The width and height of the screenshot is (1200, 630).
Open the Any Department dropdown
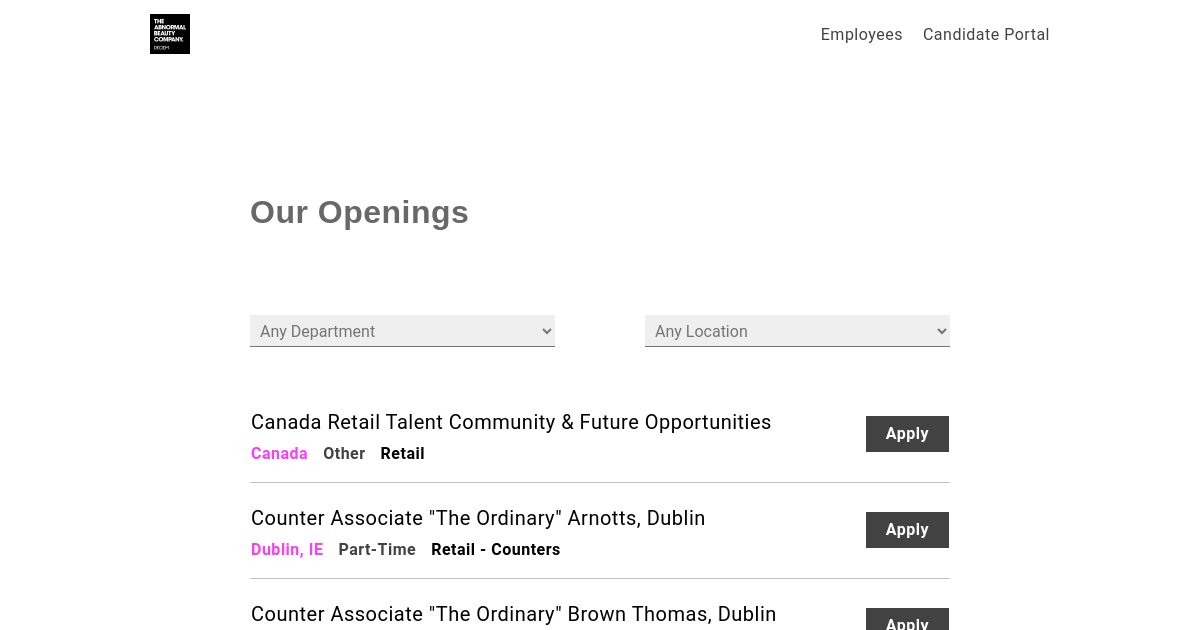point(400,331)
